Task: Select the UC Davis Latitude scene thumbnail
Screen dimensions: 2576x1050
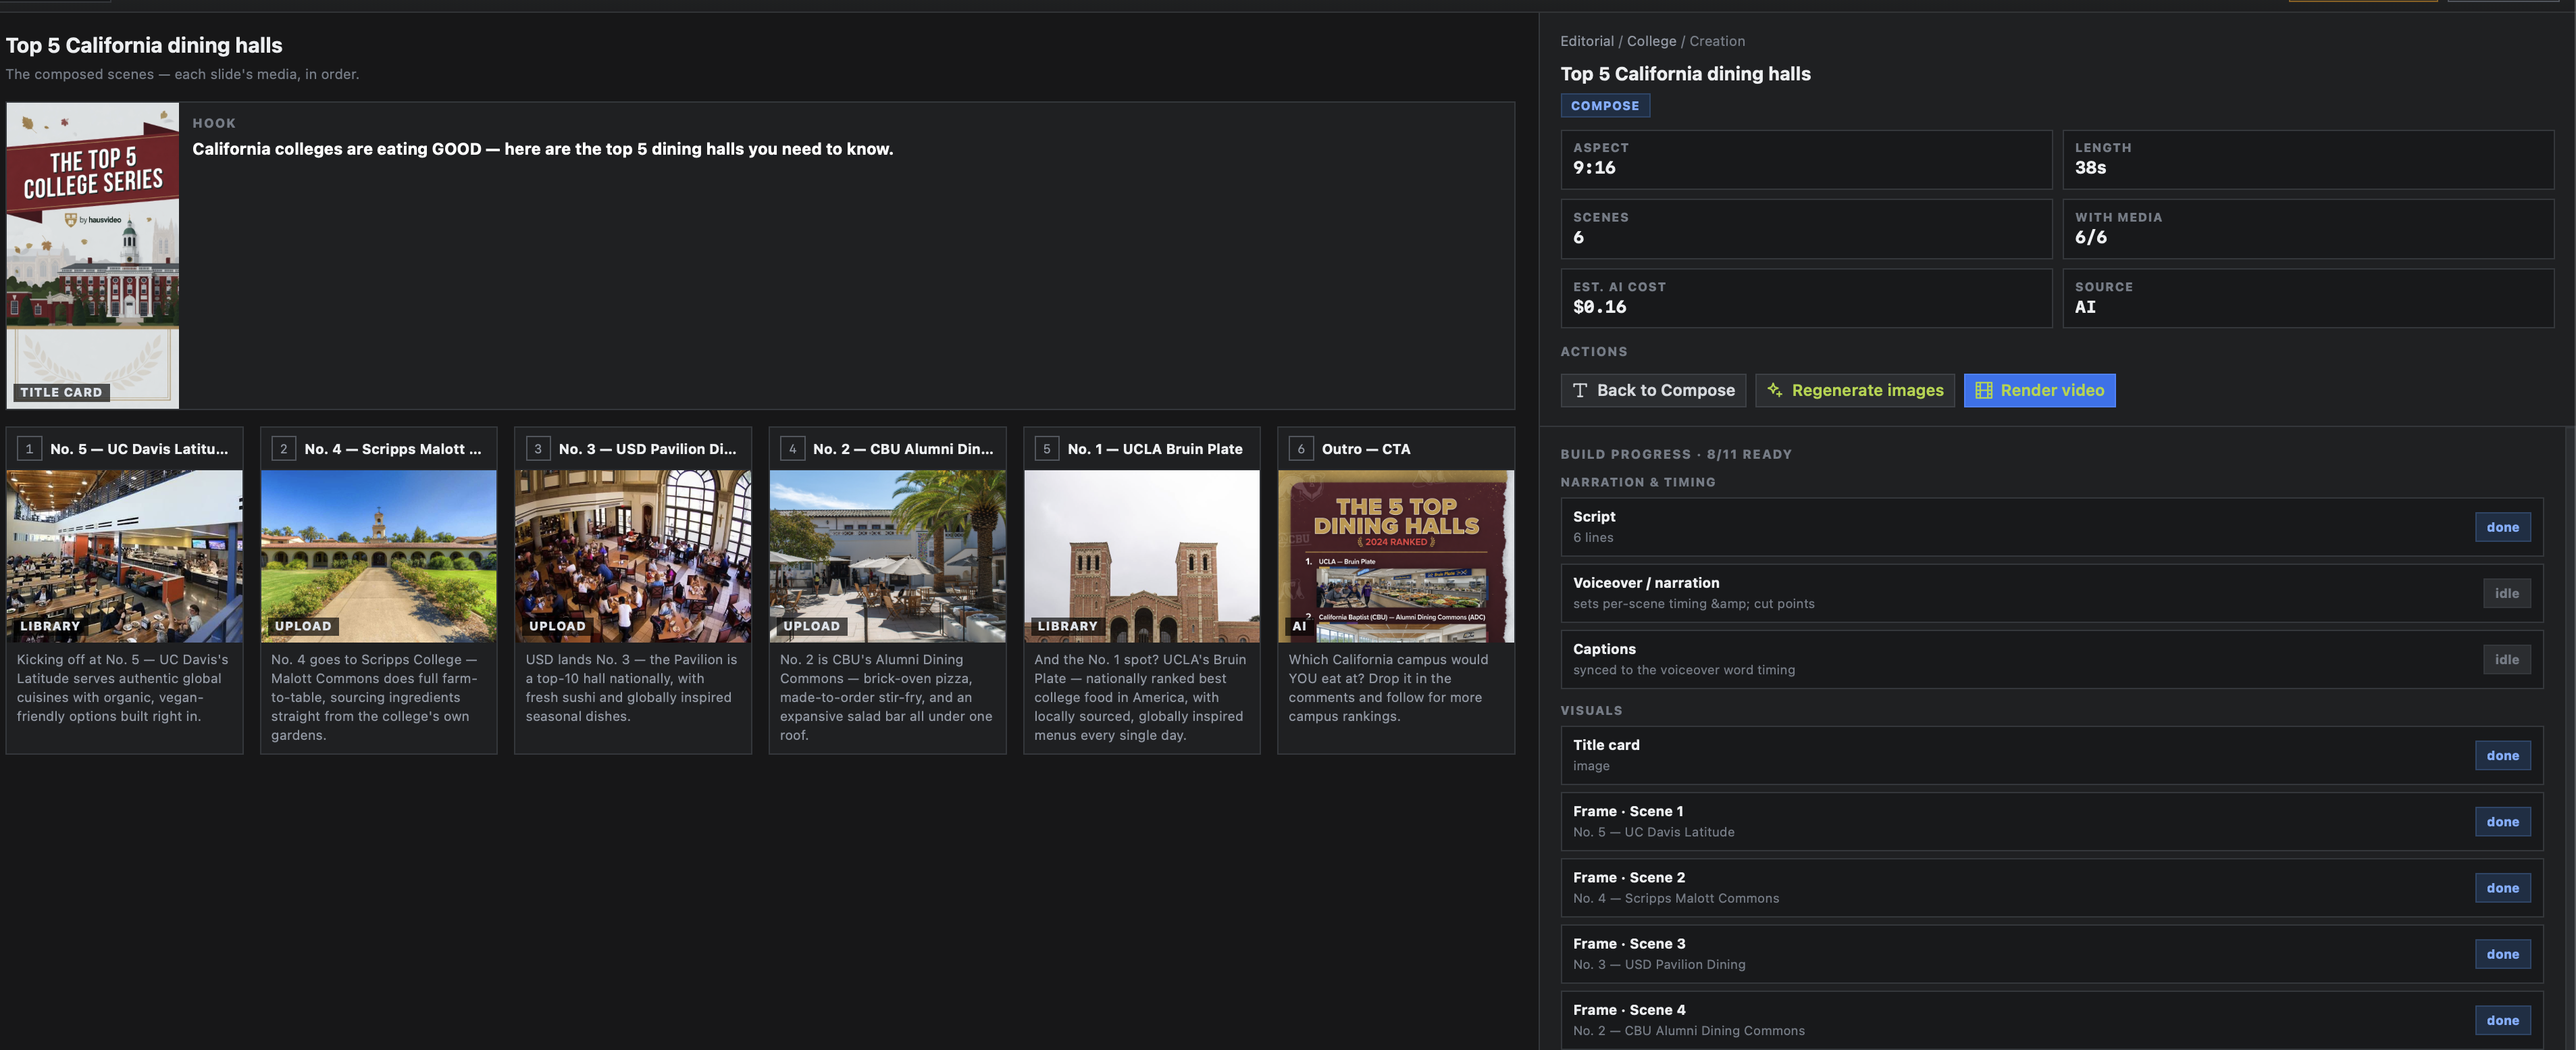Action: 124,556
